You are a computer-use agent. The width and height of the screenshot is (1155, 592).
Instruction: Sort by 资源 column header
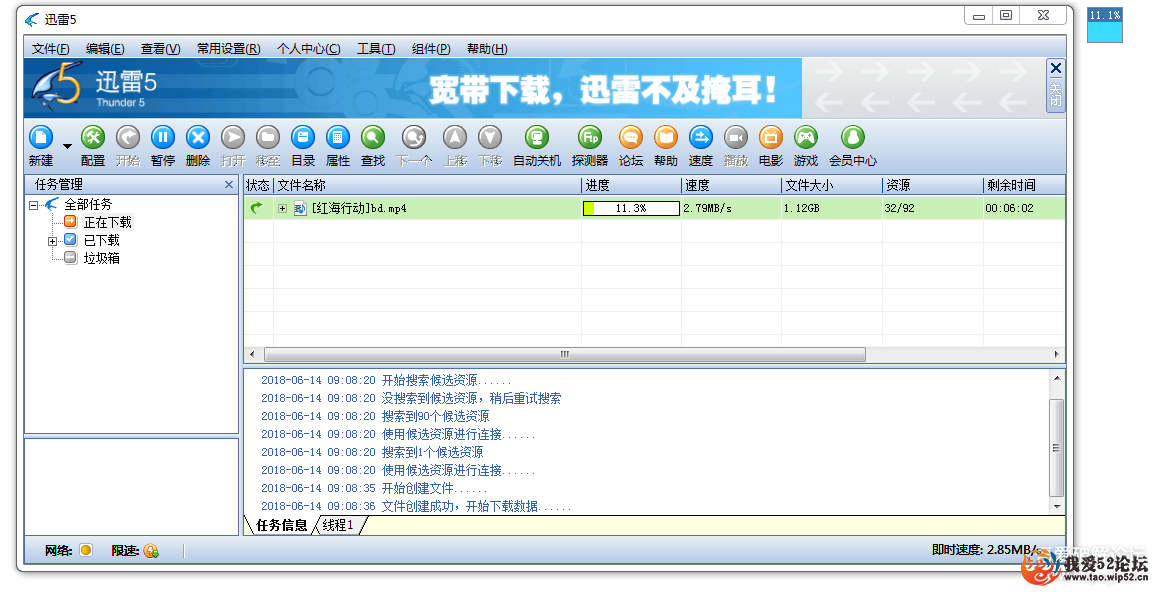(x=933, y=185)
